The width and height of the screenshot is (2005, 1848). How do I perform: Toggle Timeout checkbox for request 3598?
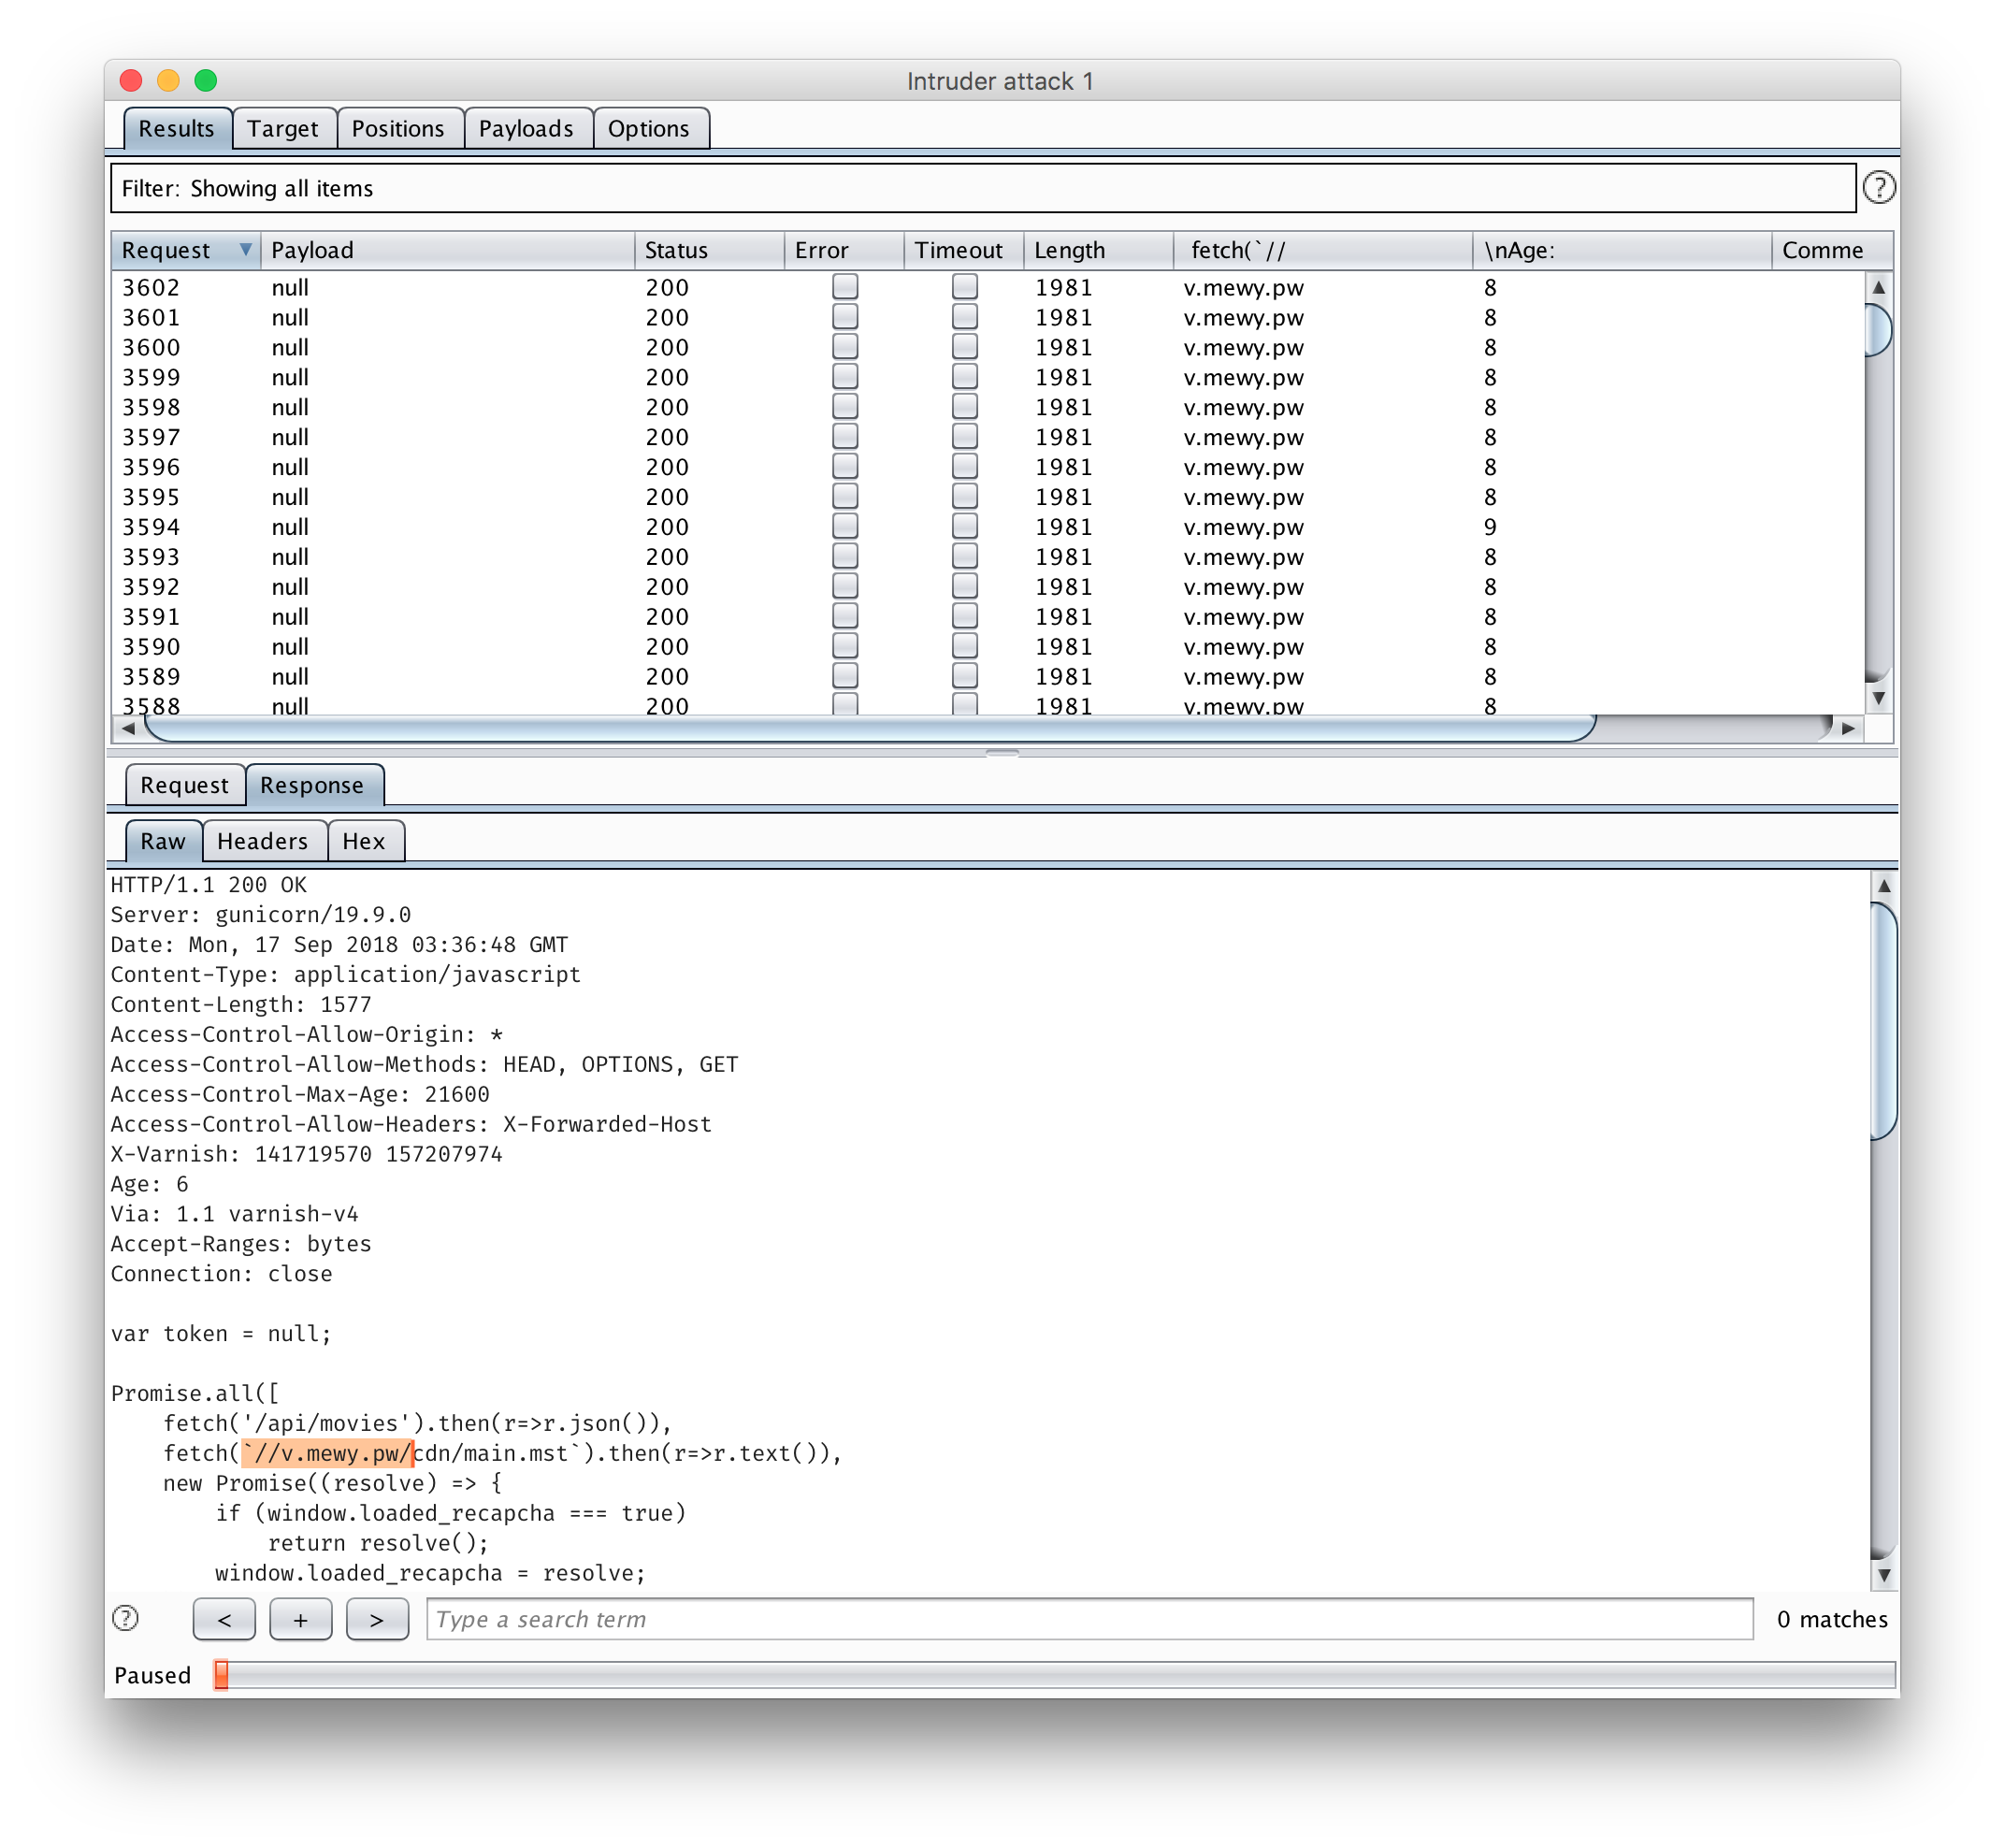tap(964, 407)
